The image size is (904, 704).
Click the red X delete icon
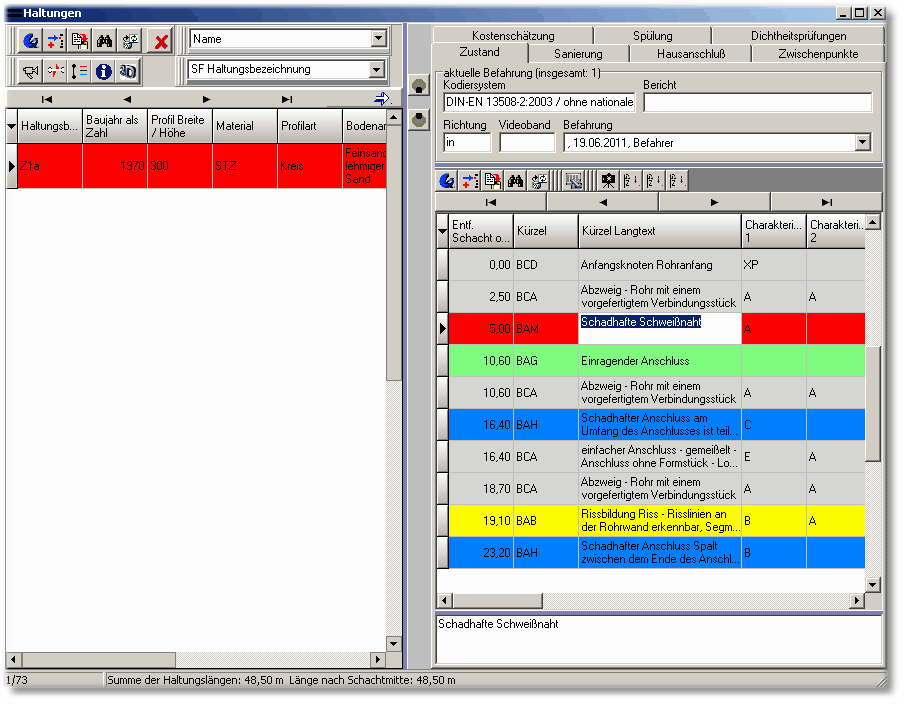(x=160, y=40)
